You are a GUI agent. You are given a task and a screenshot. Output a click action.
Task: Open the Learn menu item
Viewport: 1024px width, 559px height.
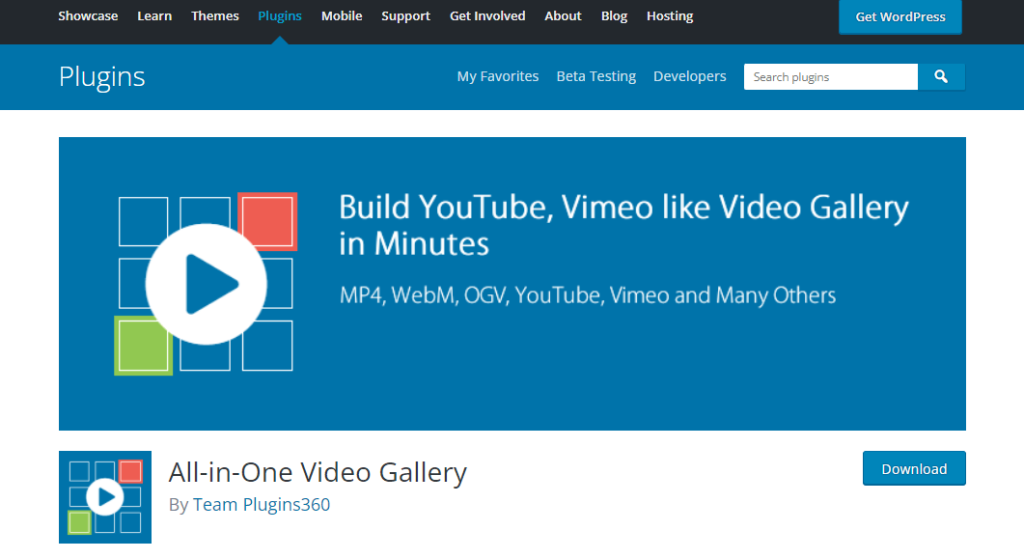click(155, 16)
